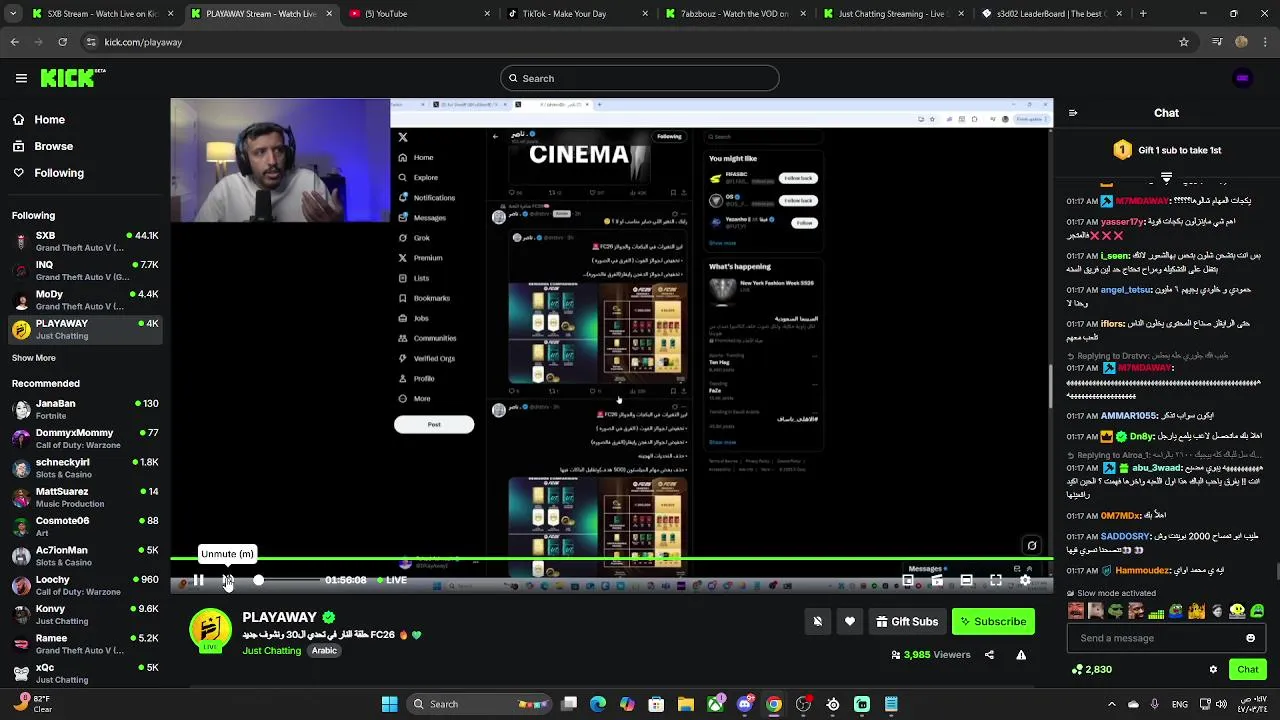Open the DommyxMommy recommended channel
This screenshot has width=1280, height=720.
click(x=85, y=438)
